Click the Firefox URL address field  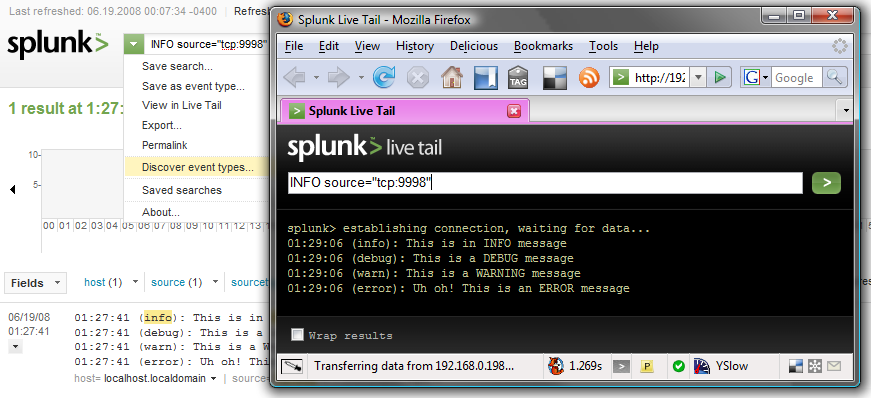(x=660, y=77)
